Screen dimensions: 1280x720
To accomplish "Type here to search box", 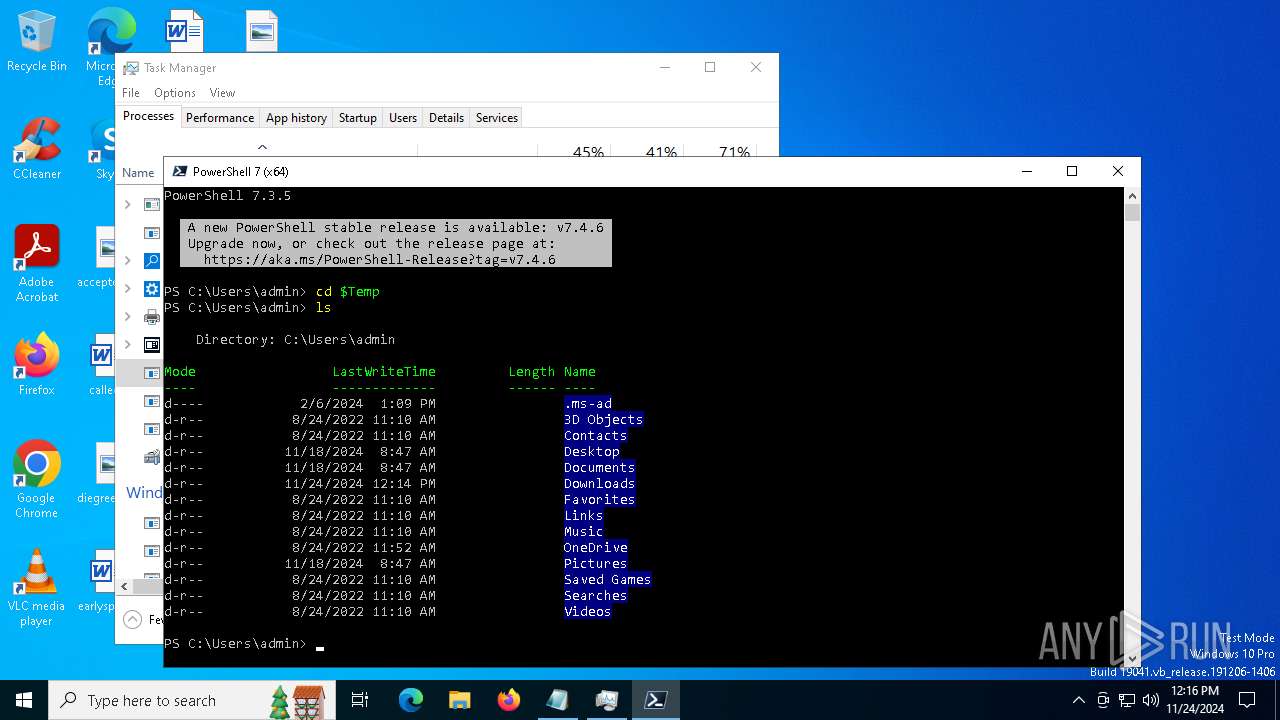I will 190,700.
